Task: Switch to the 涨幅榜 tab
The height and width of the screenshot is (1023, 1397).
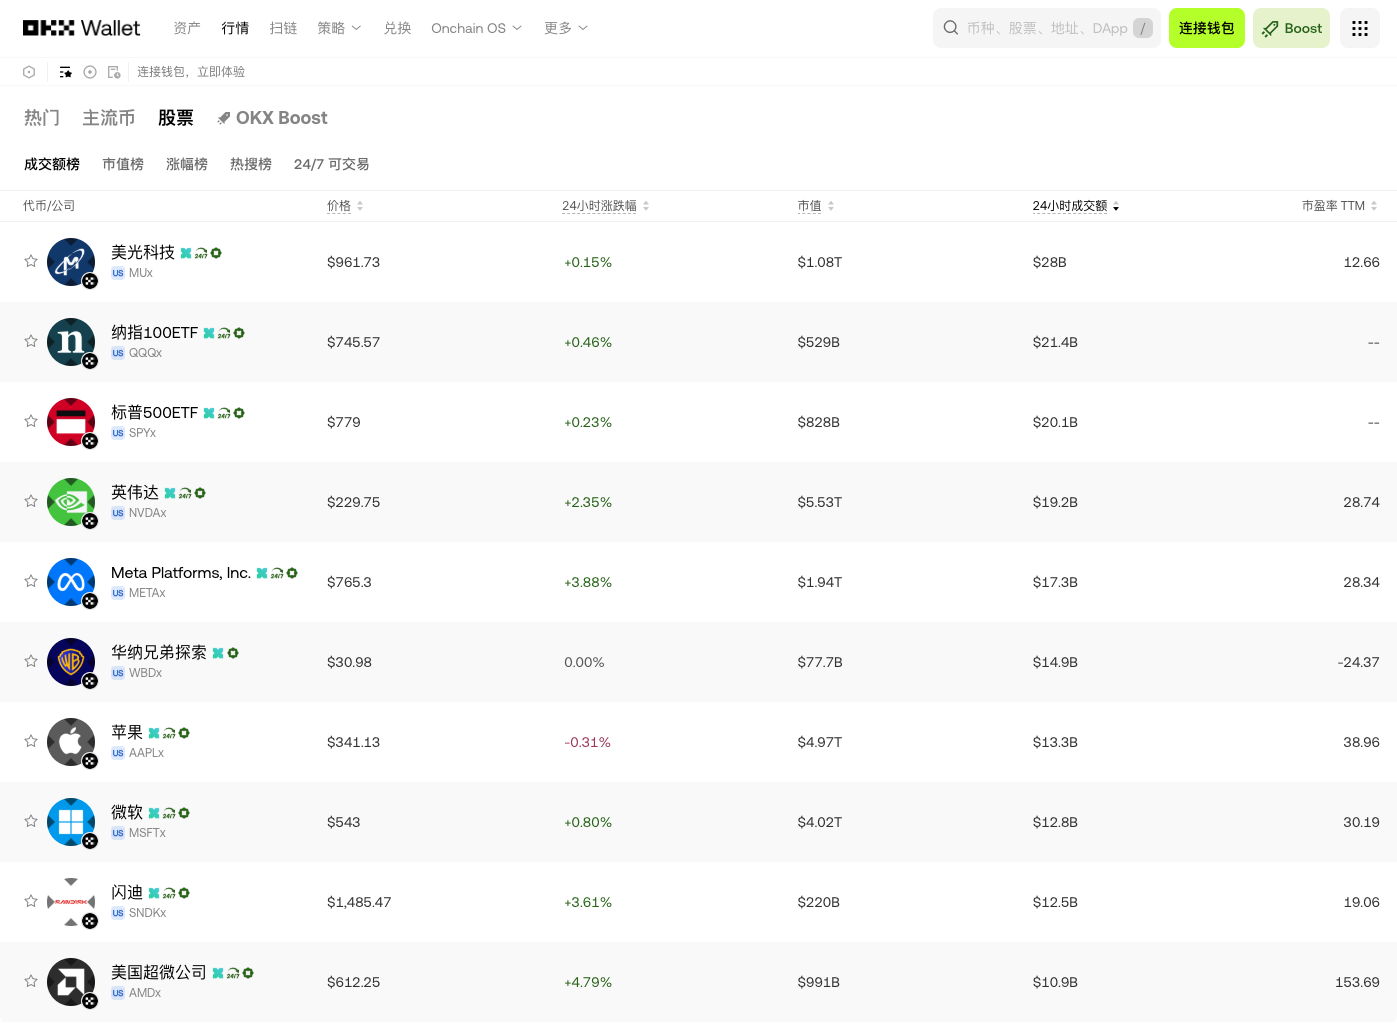Action: tap(187, 164)
